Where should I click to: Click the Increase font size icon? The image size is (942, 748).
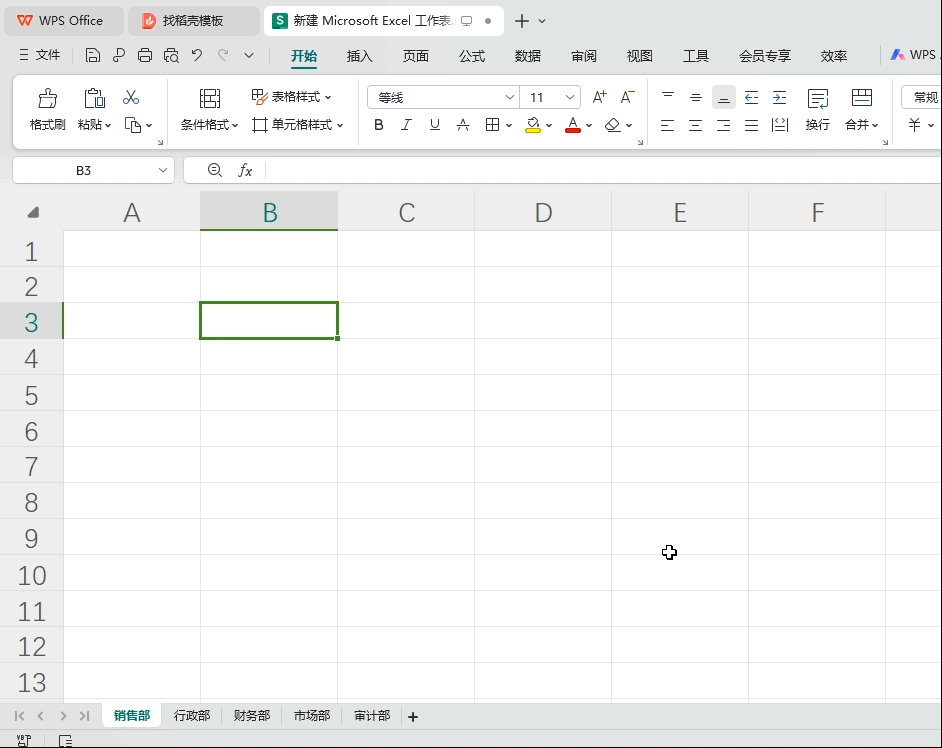tap(600, 97)
